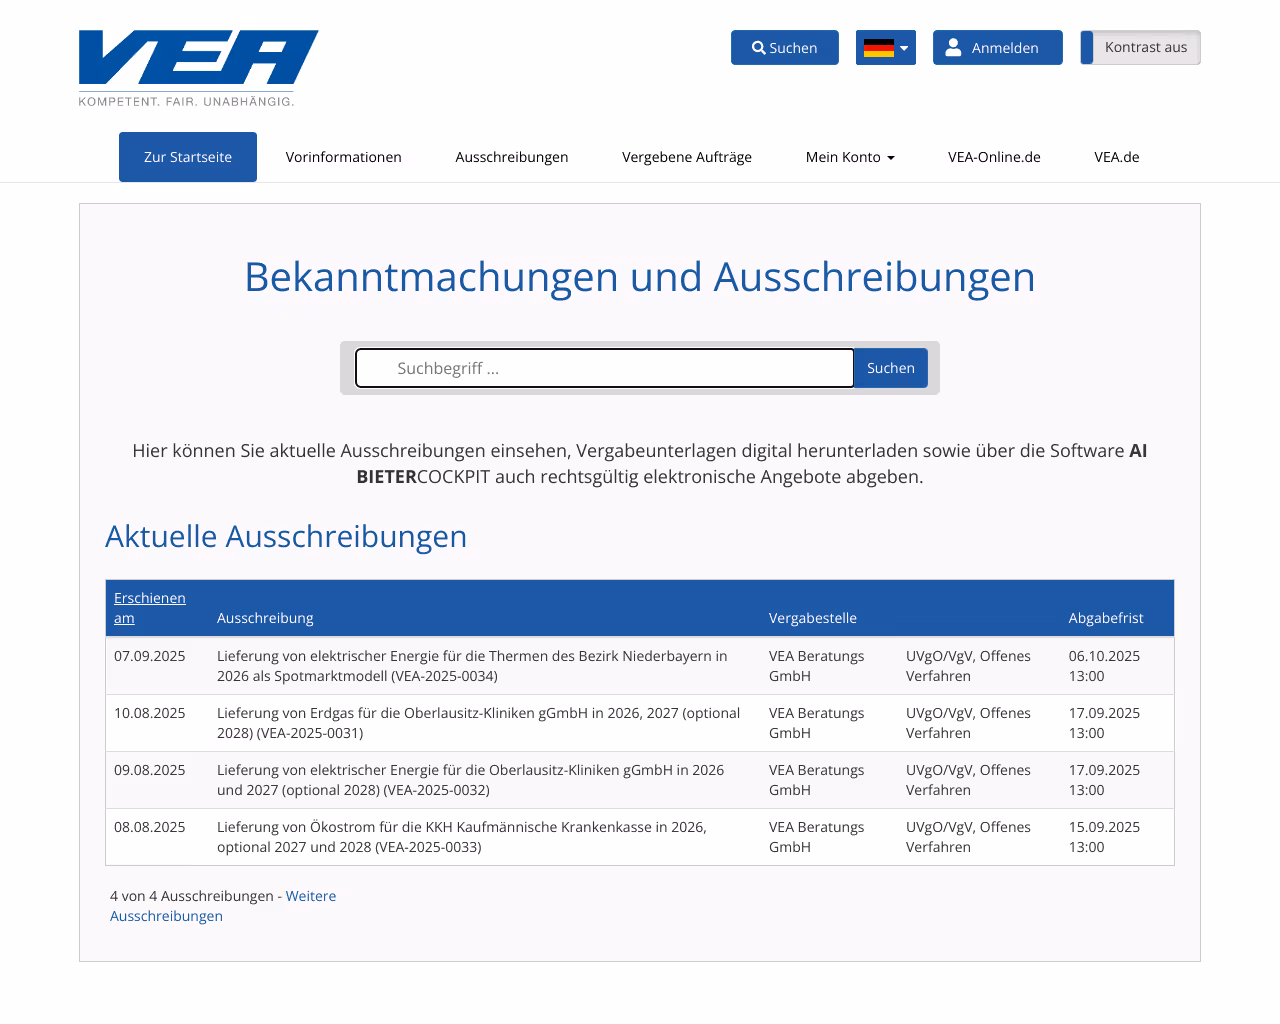1280x1024 pixels.
Task: Click the VEA logo to go home
Action: coord(198,60)
